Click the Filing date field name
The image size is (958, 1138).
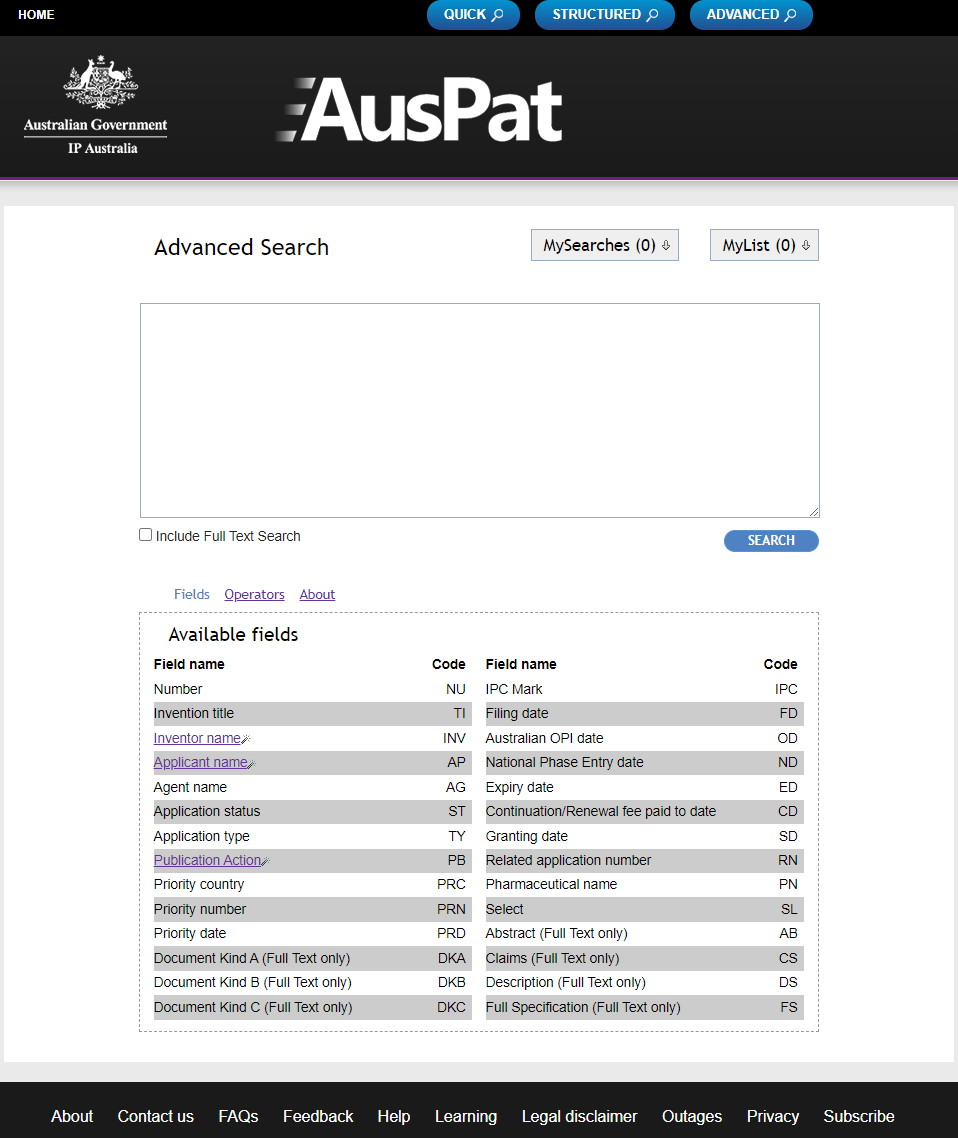point(517,713)
